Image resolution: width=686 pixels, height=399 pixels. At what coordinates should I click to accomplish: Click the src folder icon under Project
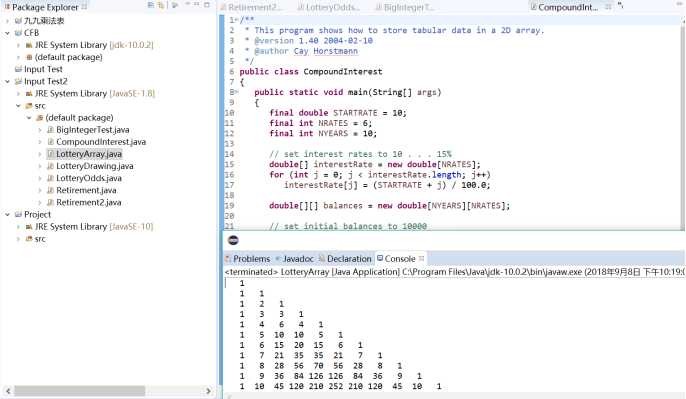(29, 239)
